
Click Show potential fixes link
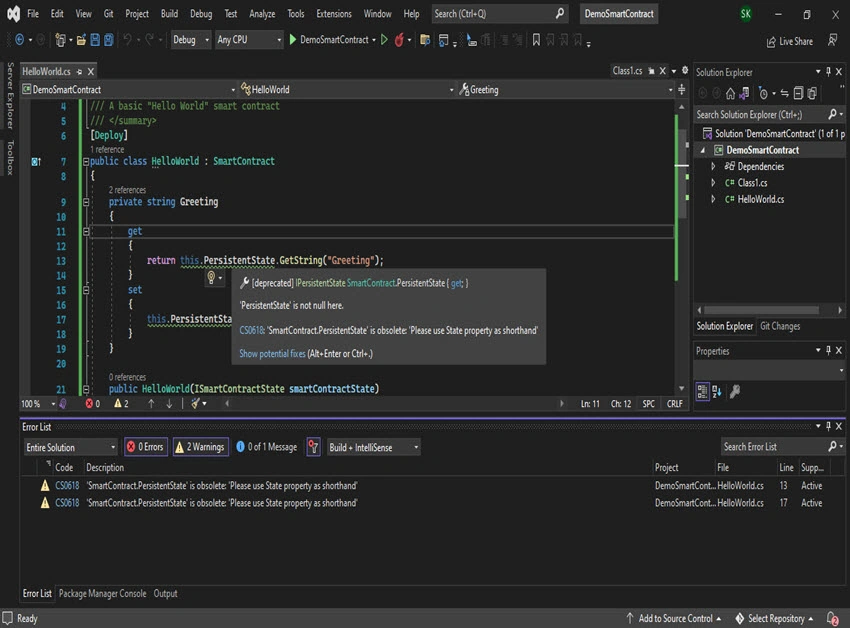[272, 354]
